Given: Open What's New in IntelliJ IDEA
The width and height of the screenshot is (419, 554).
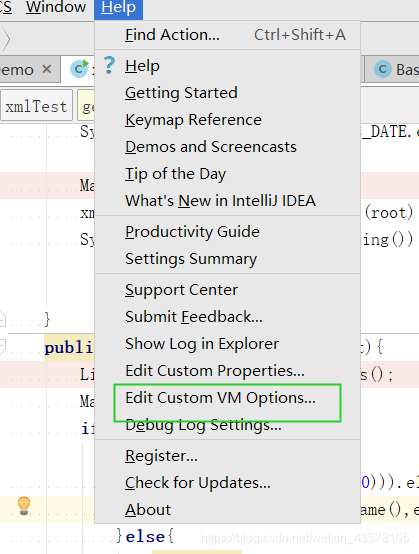Looking at the screenshot, I should (x=228, y=201).
